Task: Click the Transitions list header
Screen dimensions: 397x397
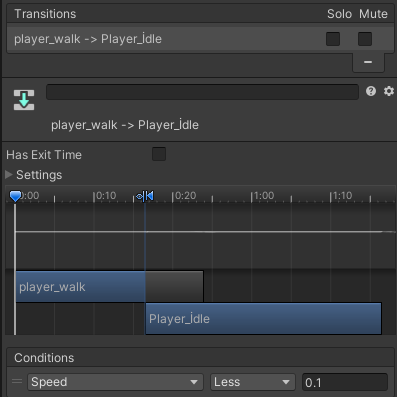Action: pyautogui.click(x=200, y=14)
